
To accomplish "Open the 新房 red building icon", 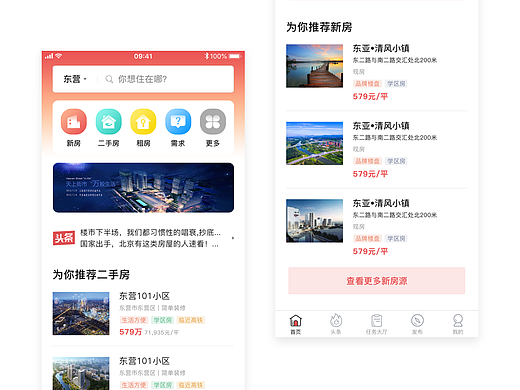I will tap(74, 121).
